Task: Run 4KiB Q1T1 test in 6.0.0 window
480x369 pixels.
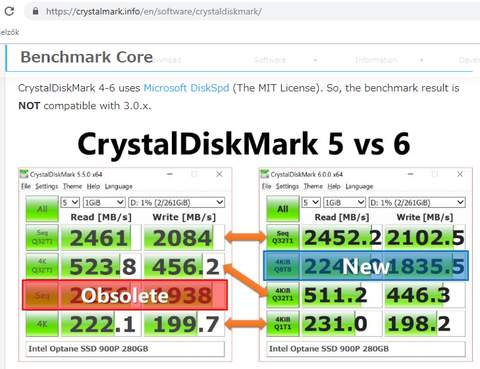Action: tap(283, 324)
